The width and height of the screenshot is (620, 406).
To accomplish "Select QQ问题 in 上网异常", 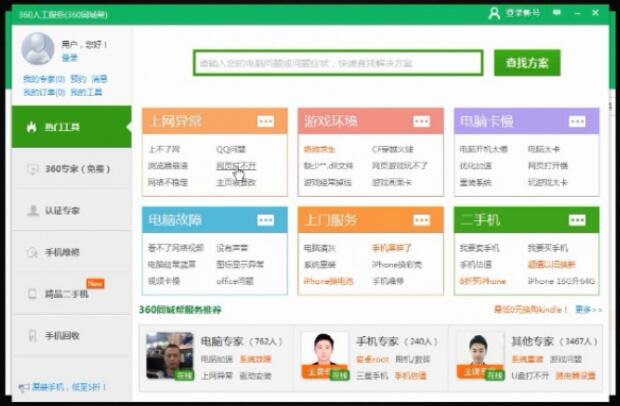I will coord(231,149).
